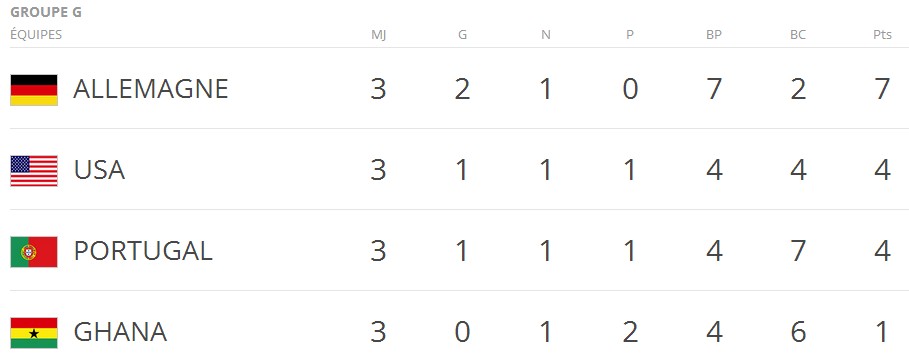909x361 pixels.
Task: Open the ALLEMAGNE team link
Action: (x=150, y=89)
